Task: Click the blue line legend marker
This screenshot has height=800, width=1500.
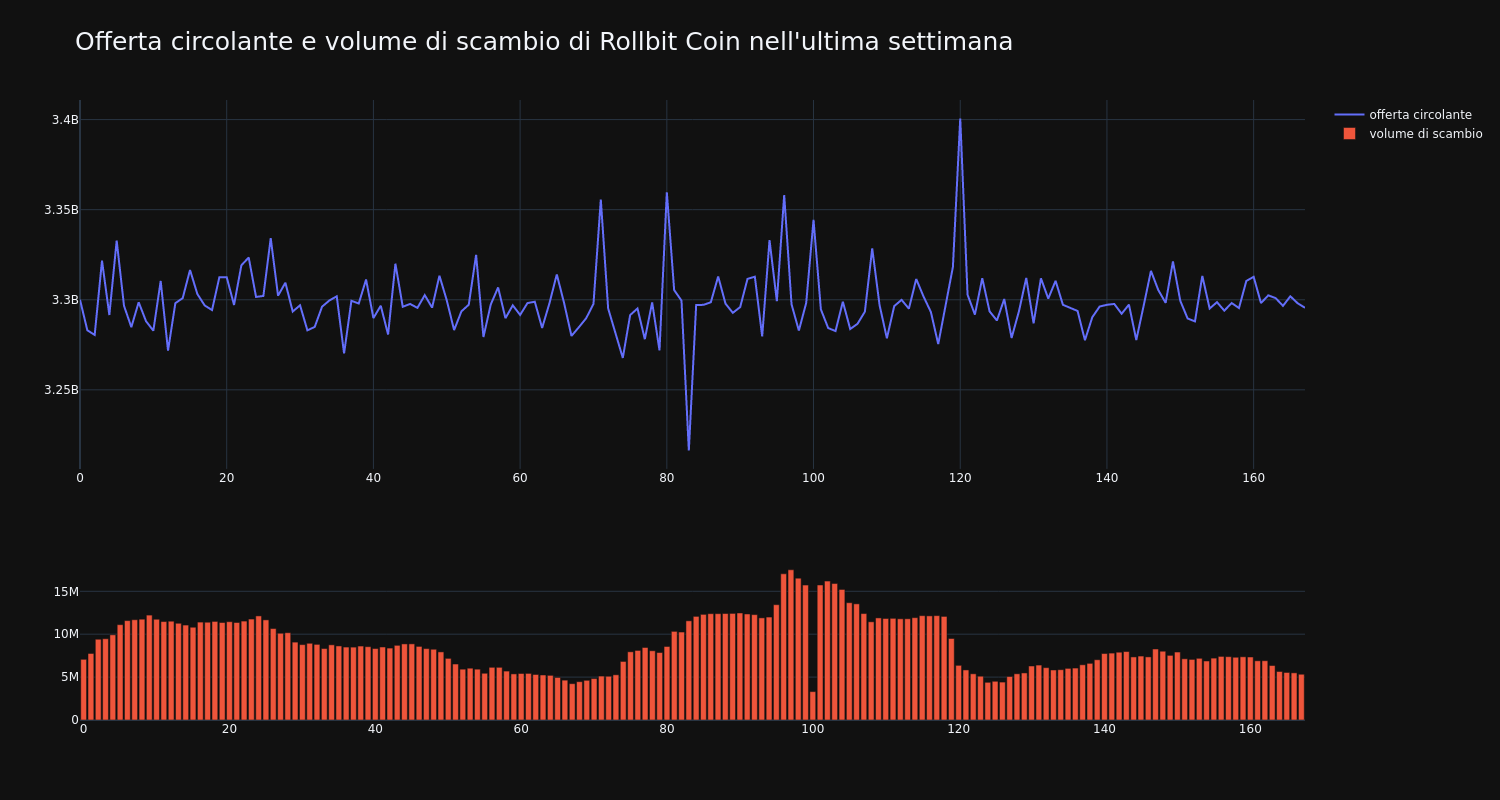Action: [x=1349, y=115]
